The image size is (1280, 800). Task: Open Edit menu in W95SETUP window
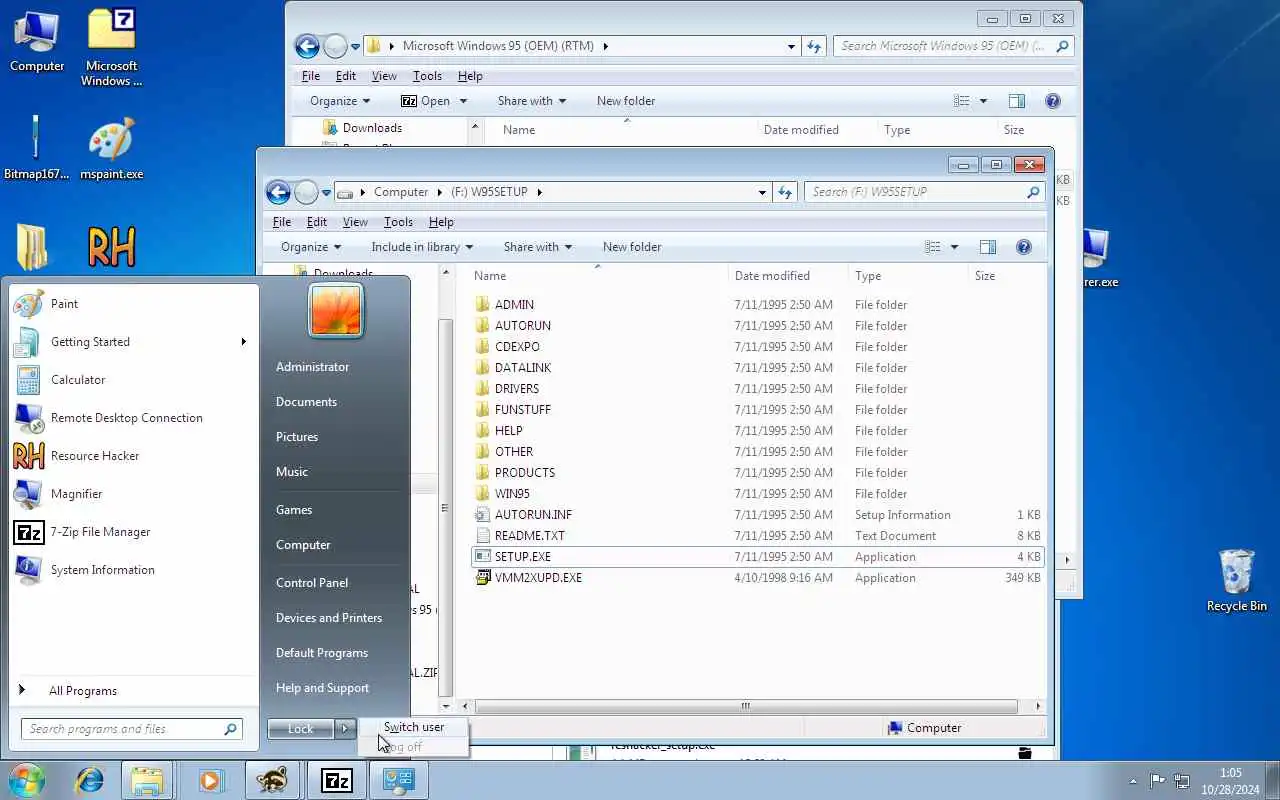coord(317,222)
